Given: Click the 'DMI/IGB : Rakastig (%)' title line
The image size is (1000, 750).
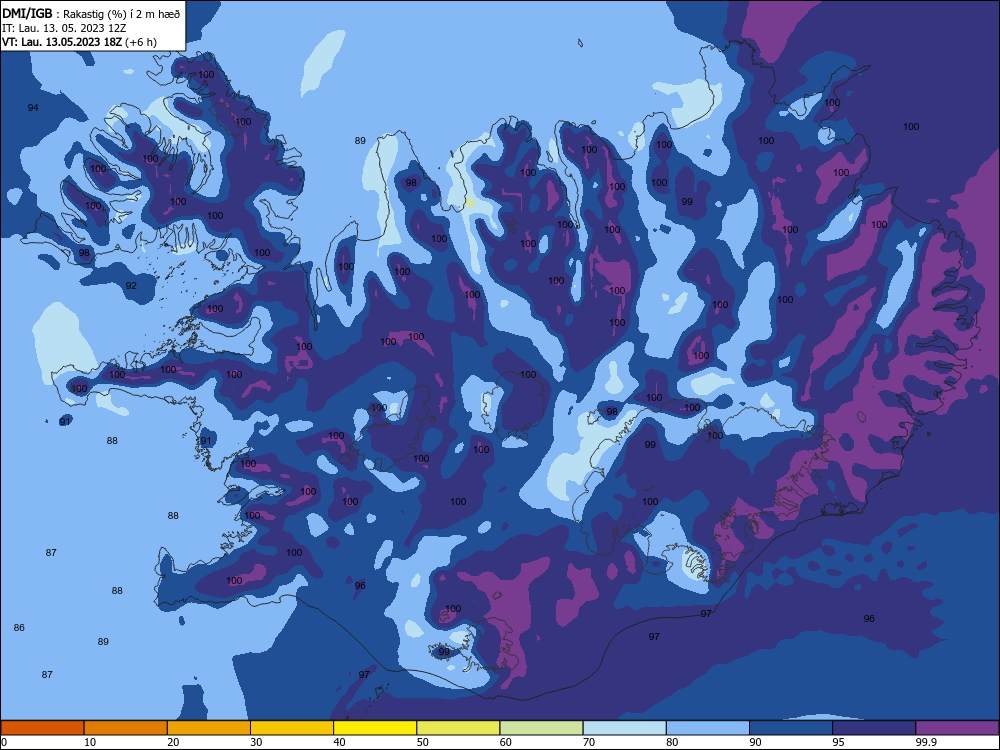Looking at the screenshot, I should 91,13.
